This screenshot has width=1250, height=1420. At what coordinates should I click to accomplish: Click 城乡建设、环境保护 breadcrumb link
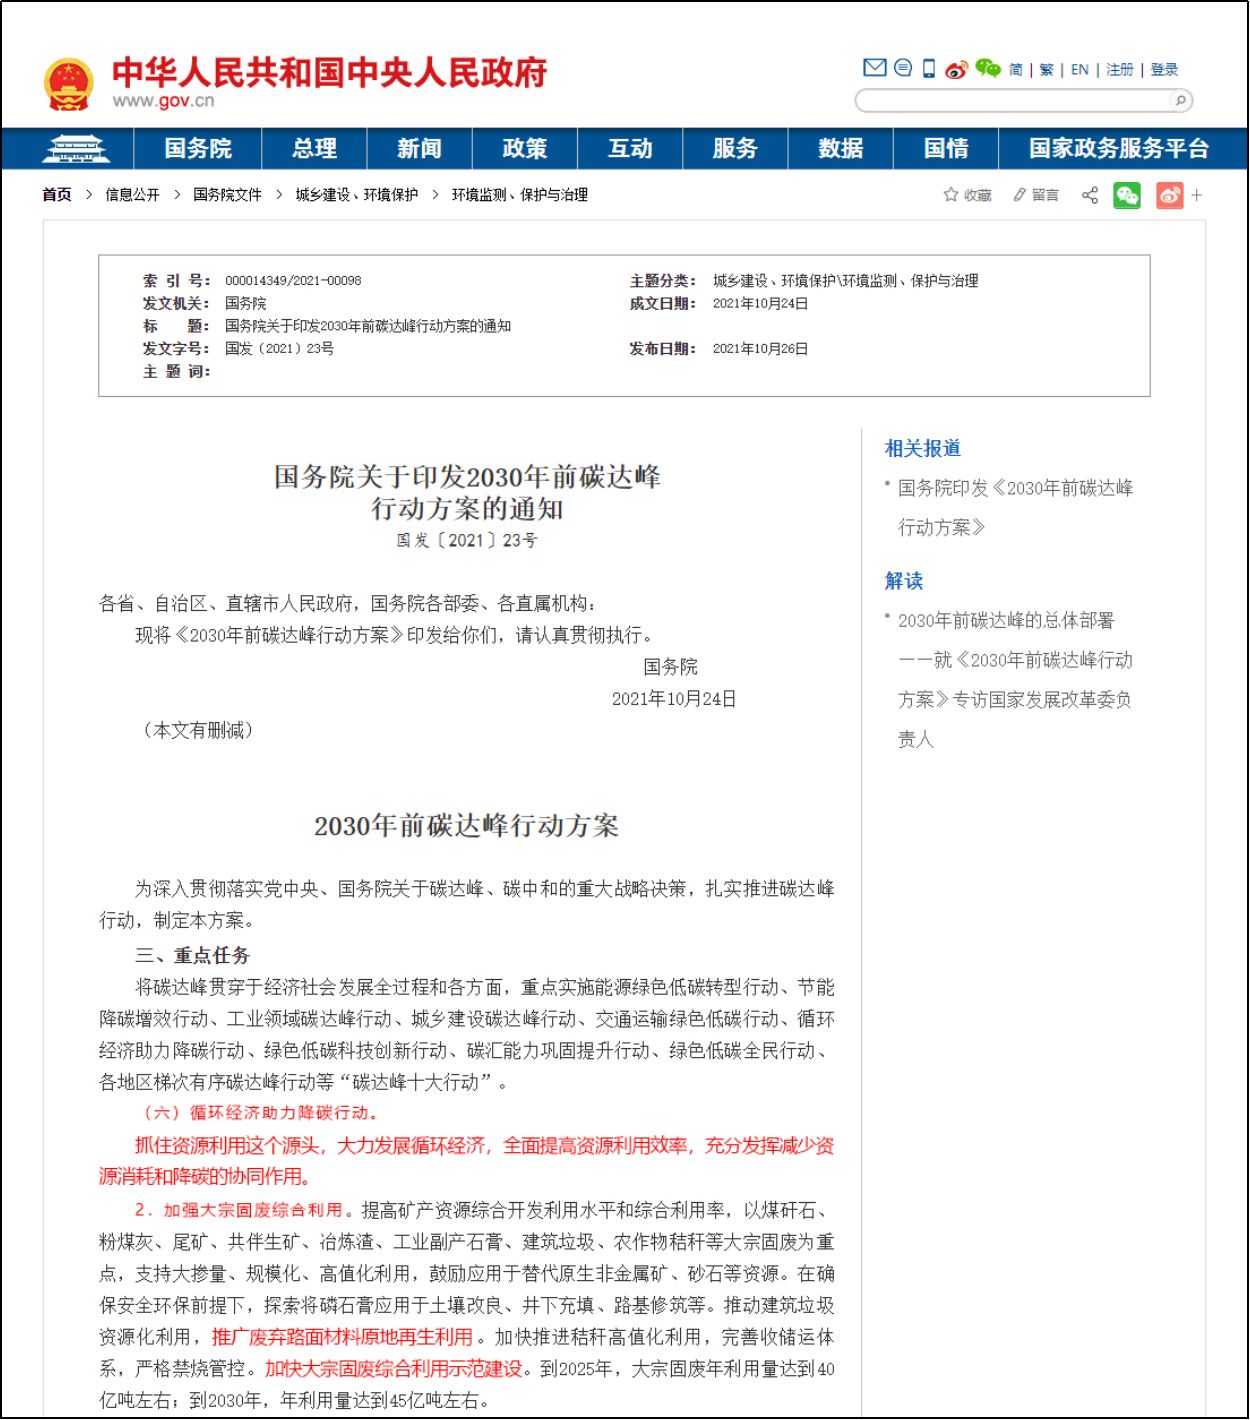(356, 195)
